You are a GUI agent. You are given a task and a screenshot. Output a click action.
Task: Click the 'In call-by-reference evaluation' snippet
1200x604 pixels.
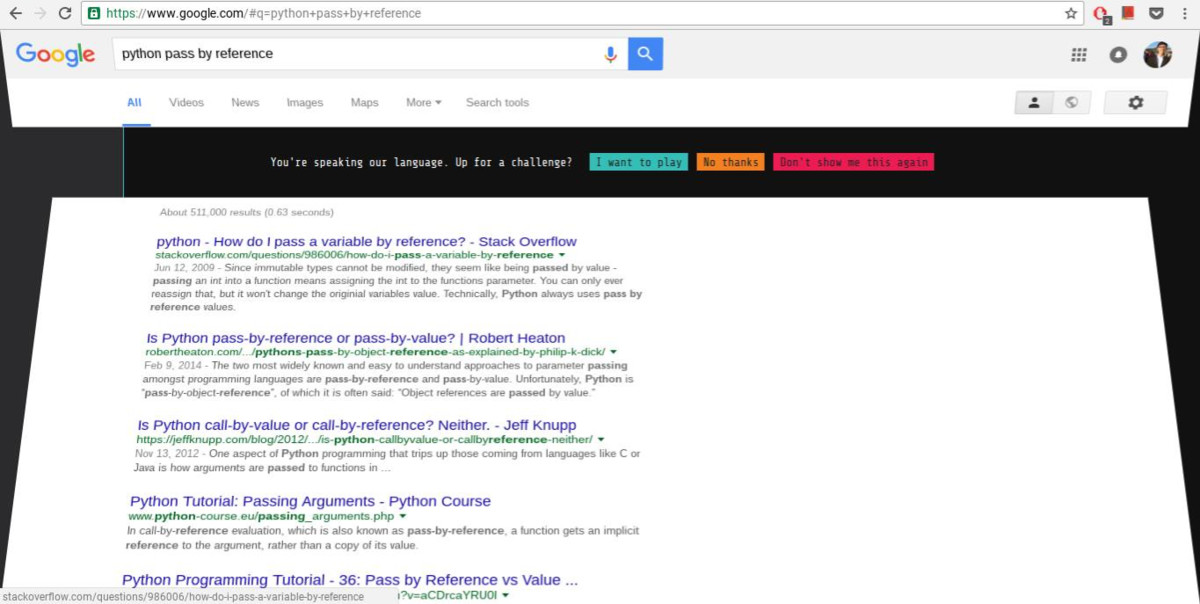click(x=382, y=538)
